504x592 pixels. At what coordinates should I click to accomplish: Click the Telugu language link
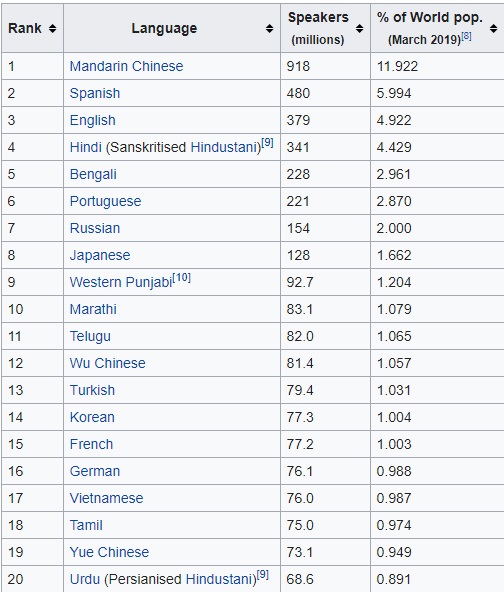(x=90, y=336)
